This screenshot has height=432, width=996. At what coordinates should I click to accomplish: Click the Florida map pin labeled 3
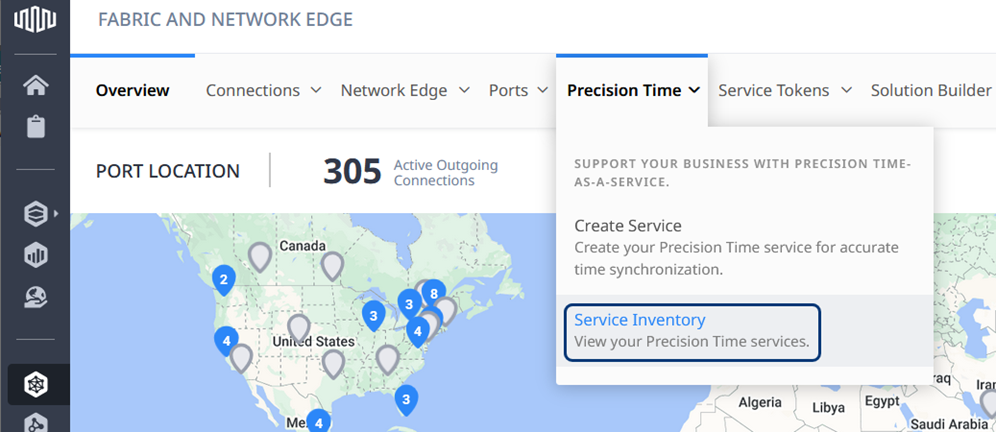[406, 400]
